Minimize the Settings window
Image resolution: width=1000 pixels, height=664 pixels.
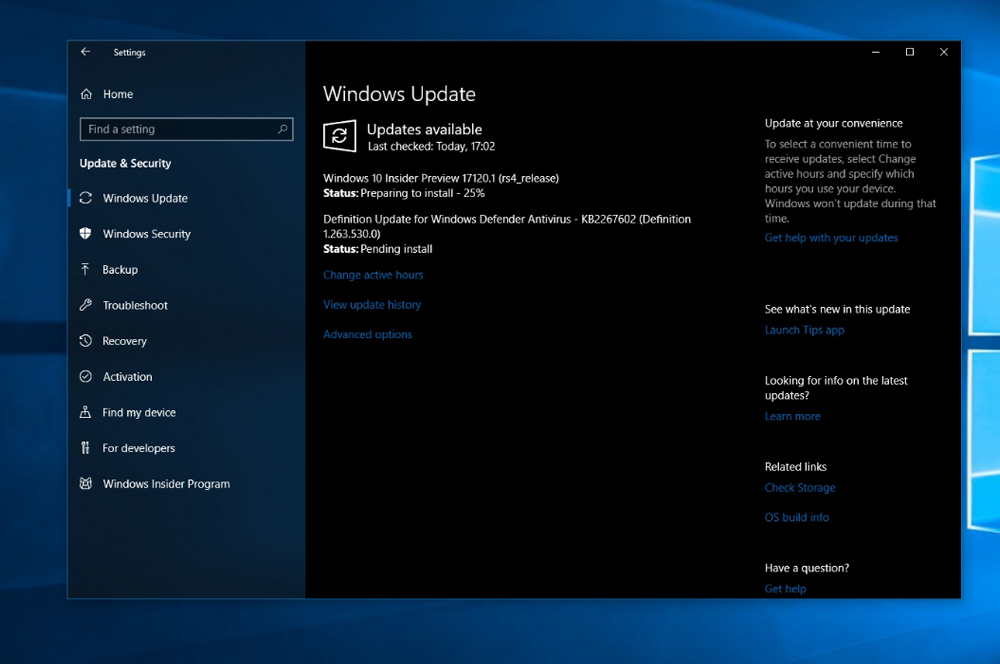876,52
